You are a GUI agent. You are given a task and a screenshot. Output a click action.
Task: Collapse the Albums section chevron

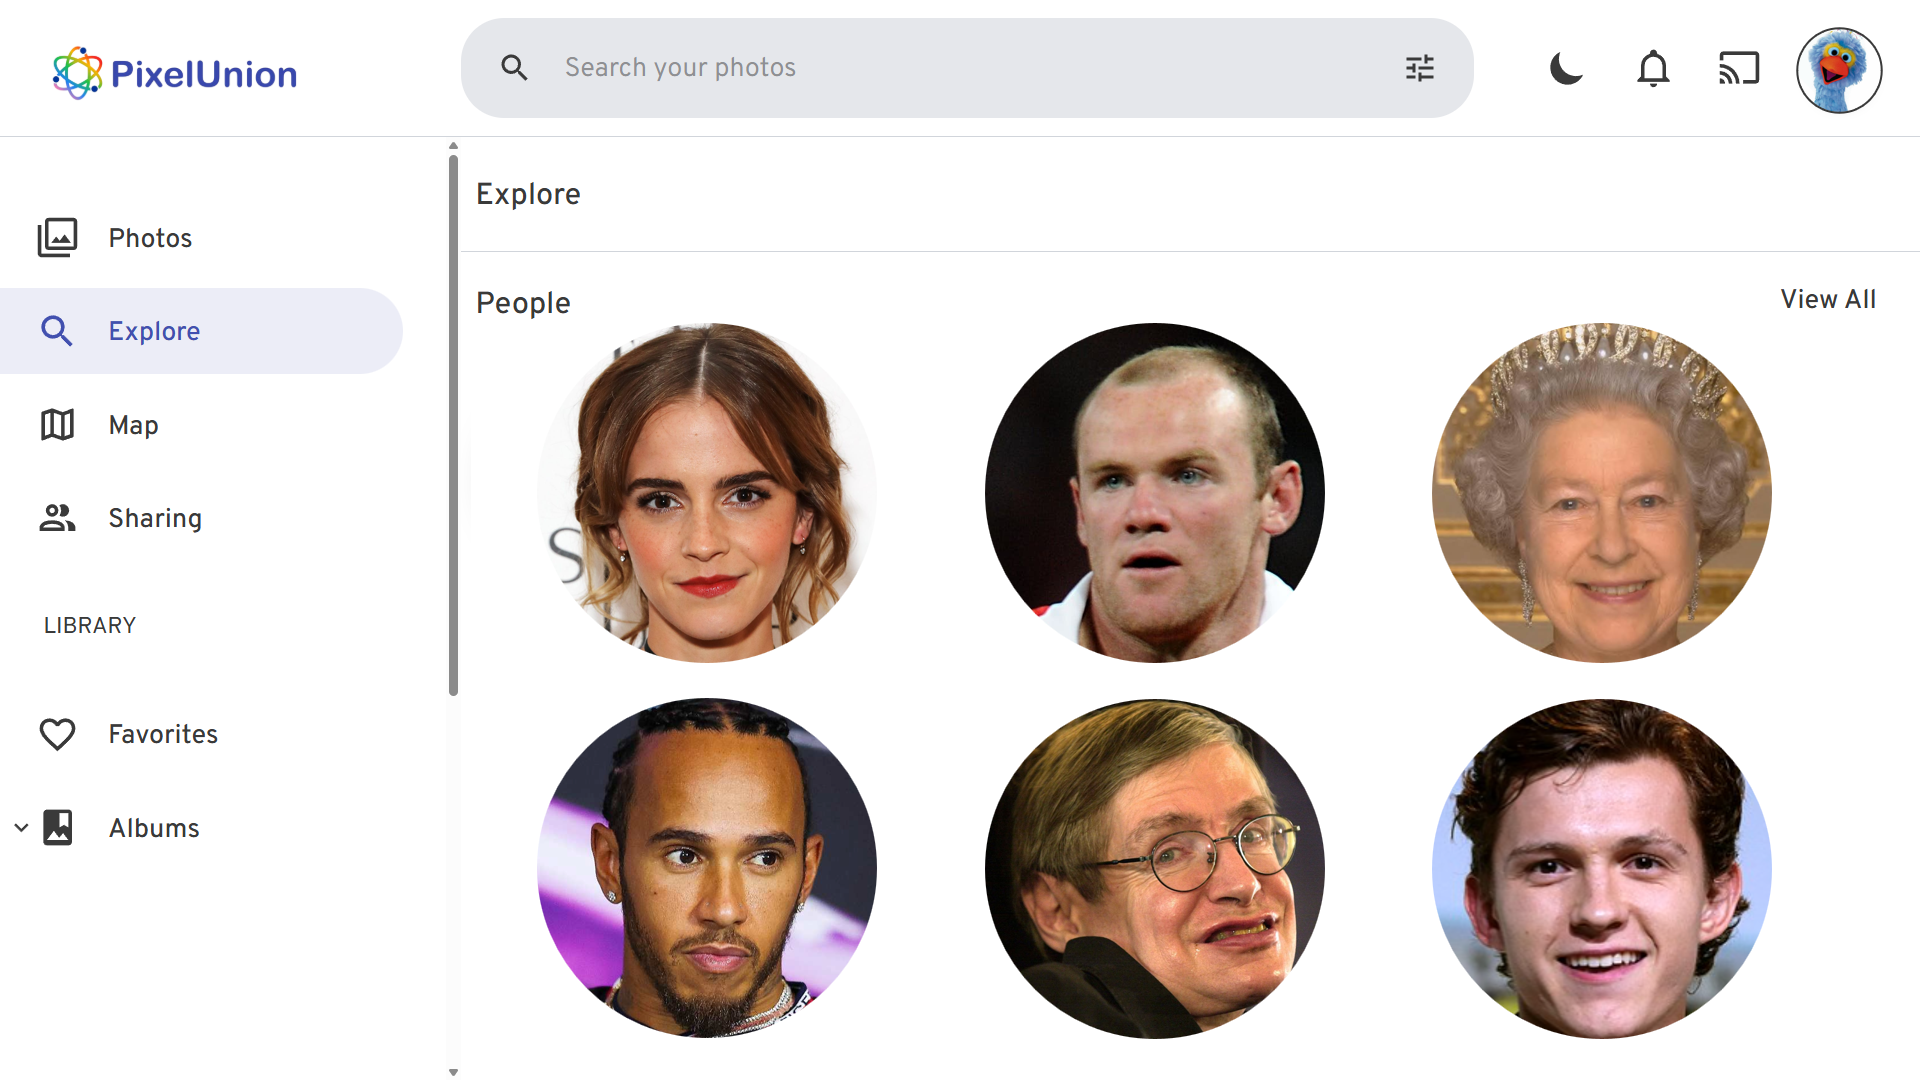[x=21, y=827]
